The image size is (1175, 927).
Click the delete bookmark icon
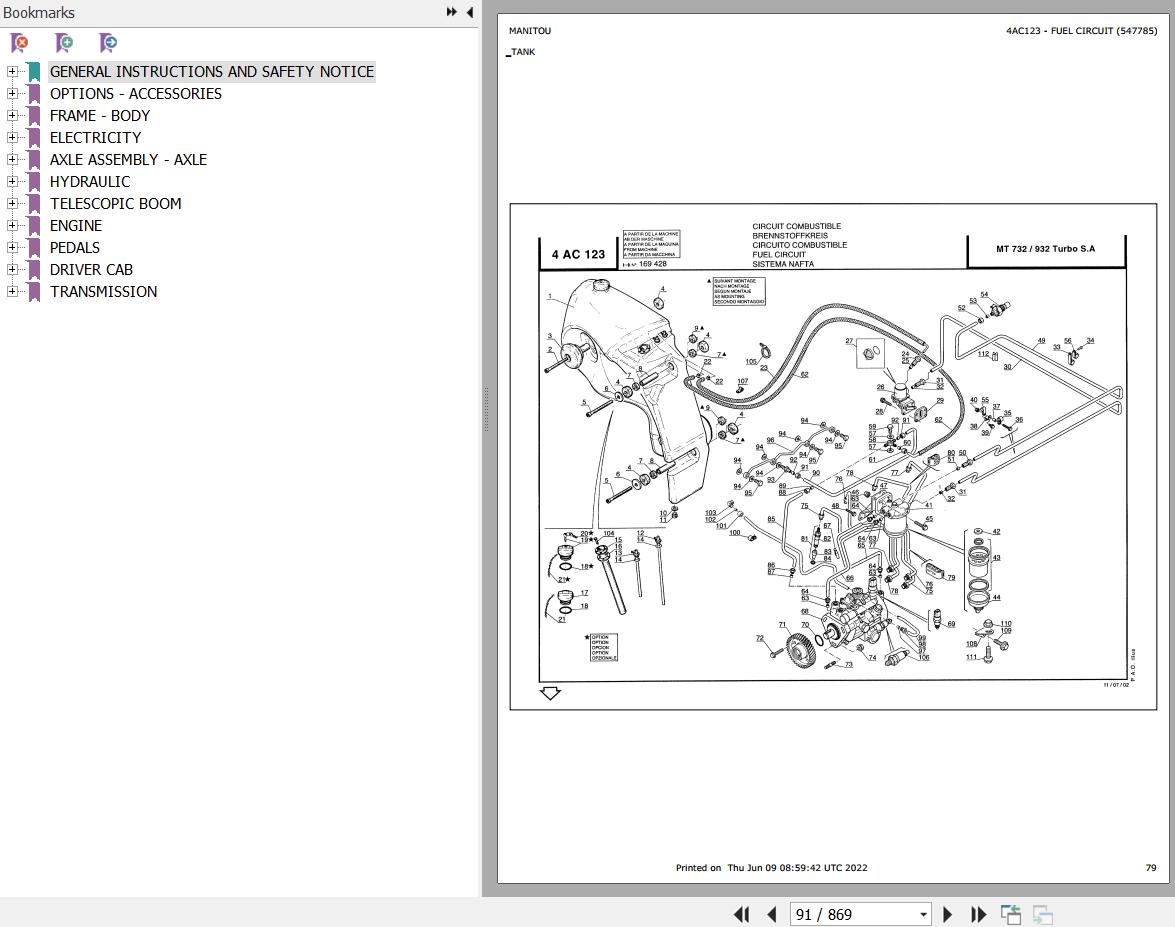[x=19, y=43]
